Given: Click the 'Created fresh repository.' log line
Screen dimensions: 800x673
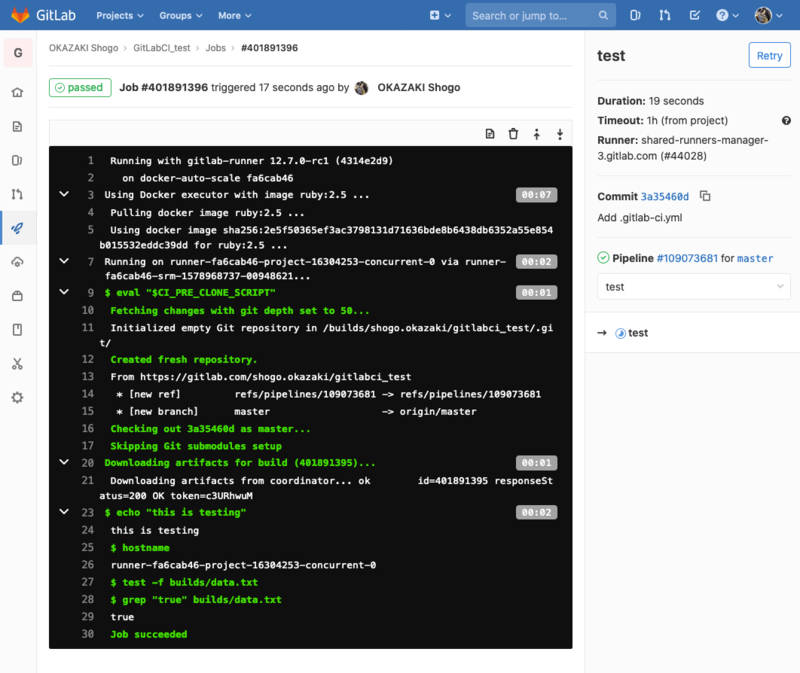Looking at the screenshot, I should (x=184, y=360).
